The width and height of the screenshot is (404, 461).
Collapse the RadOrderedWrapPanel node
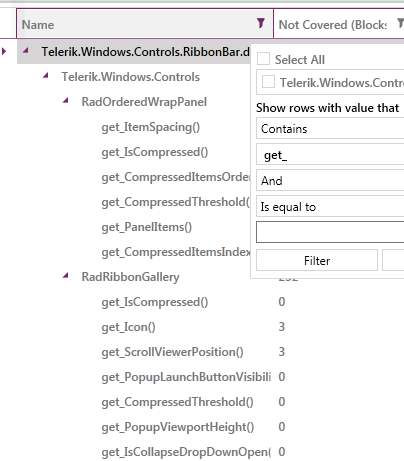coord(66,101)
